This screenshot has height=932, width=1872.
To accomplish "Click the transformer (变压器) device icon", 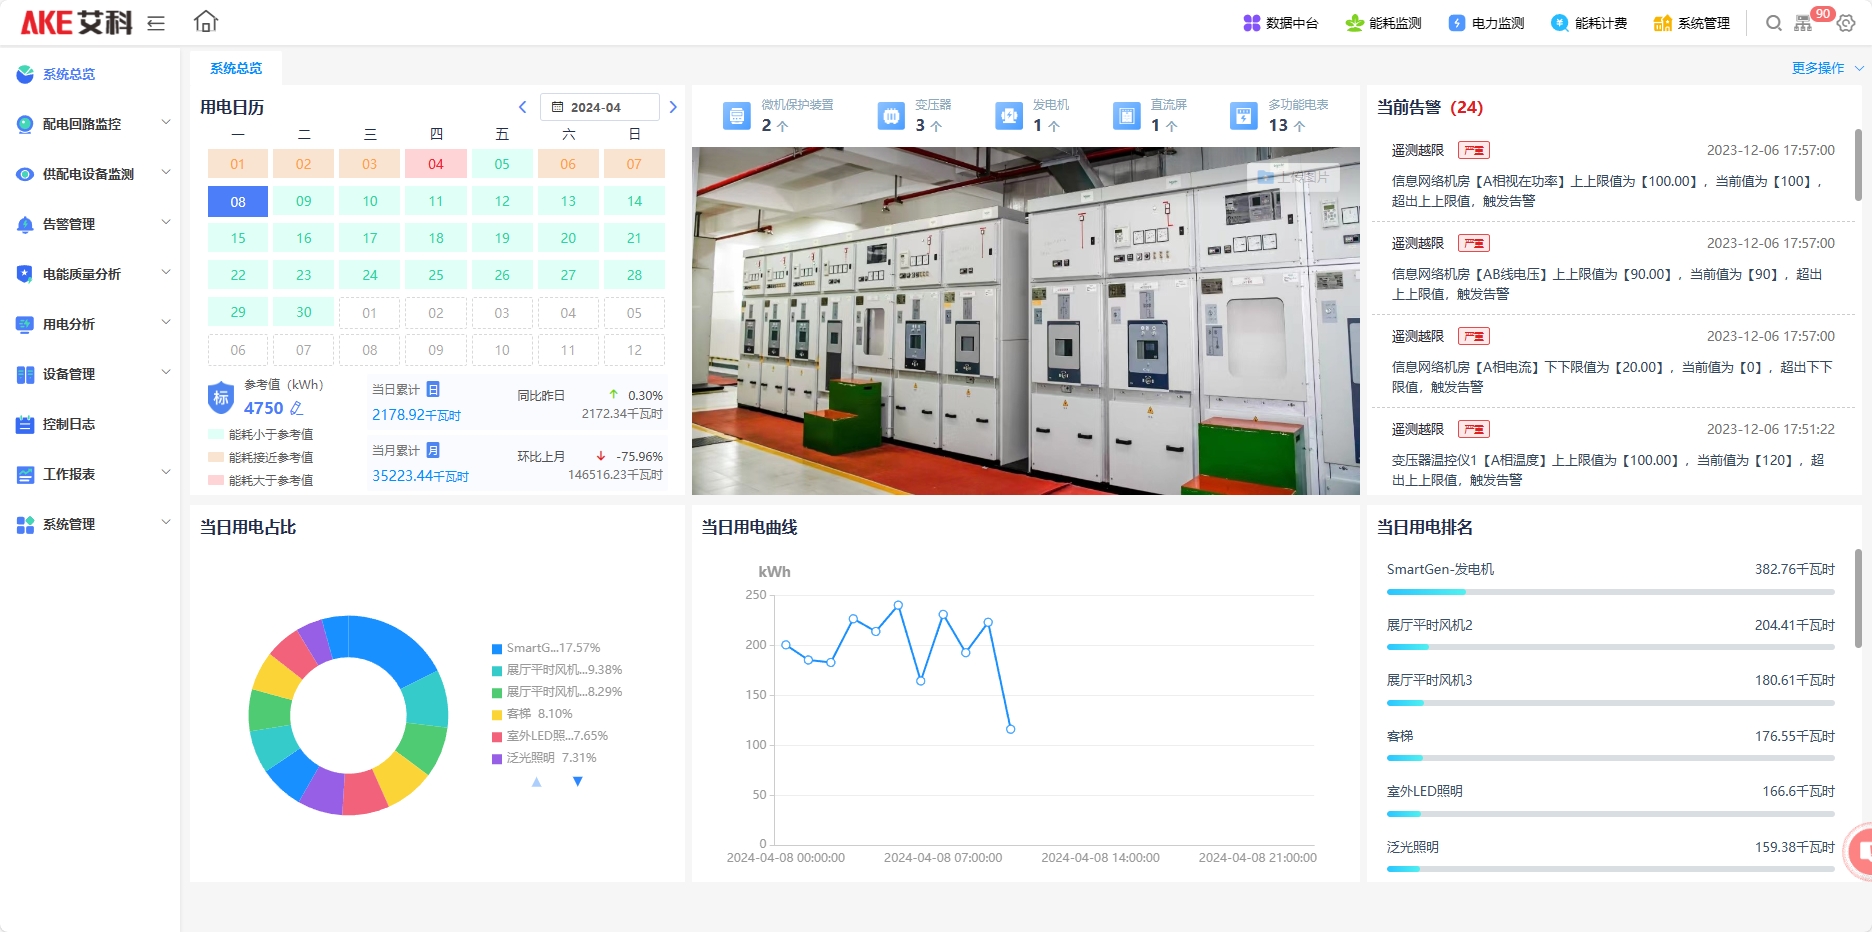I will [x=891, y=116].
